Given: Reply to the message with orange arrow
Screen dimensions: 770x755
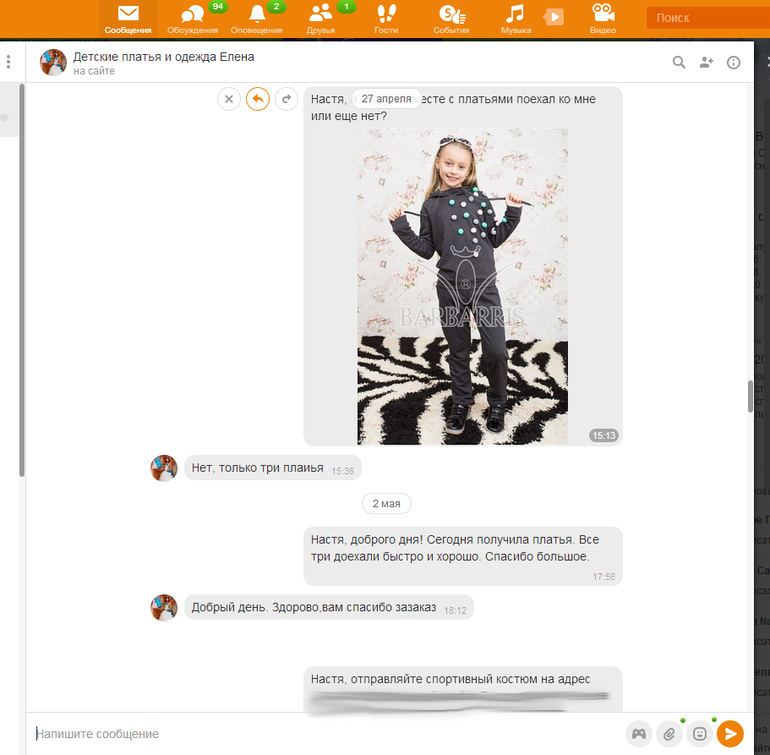Looking at the screenshot, I should 258,99.
